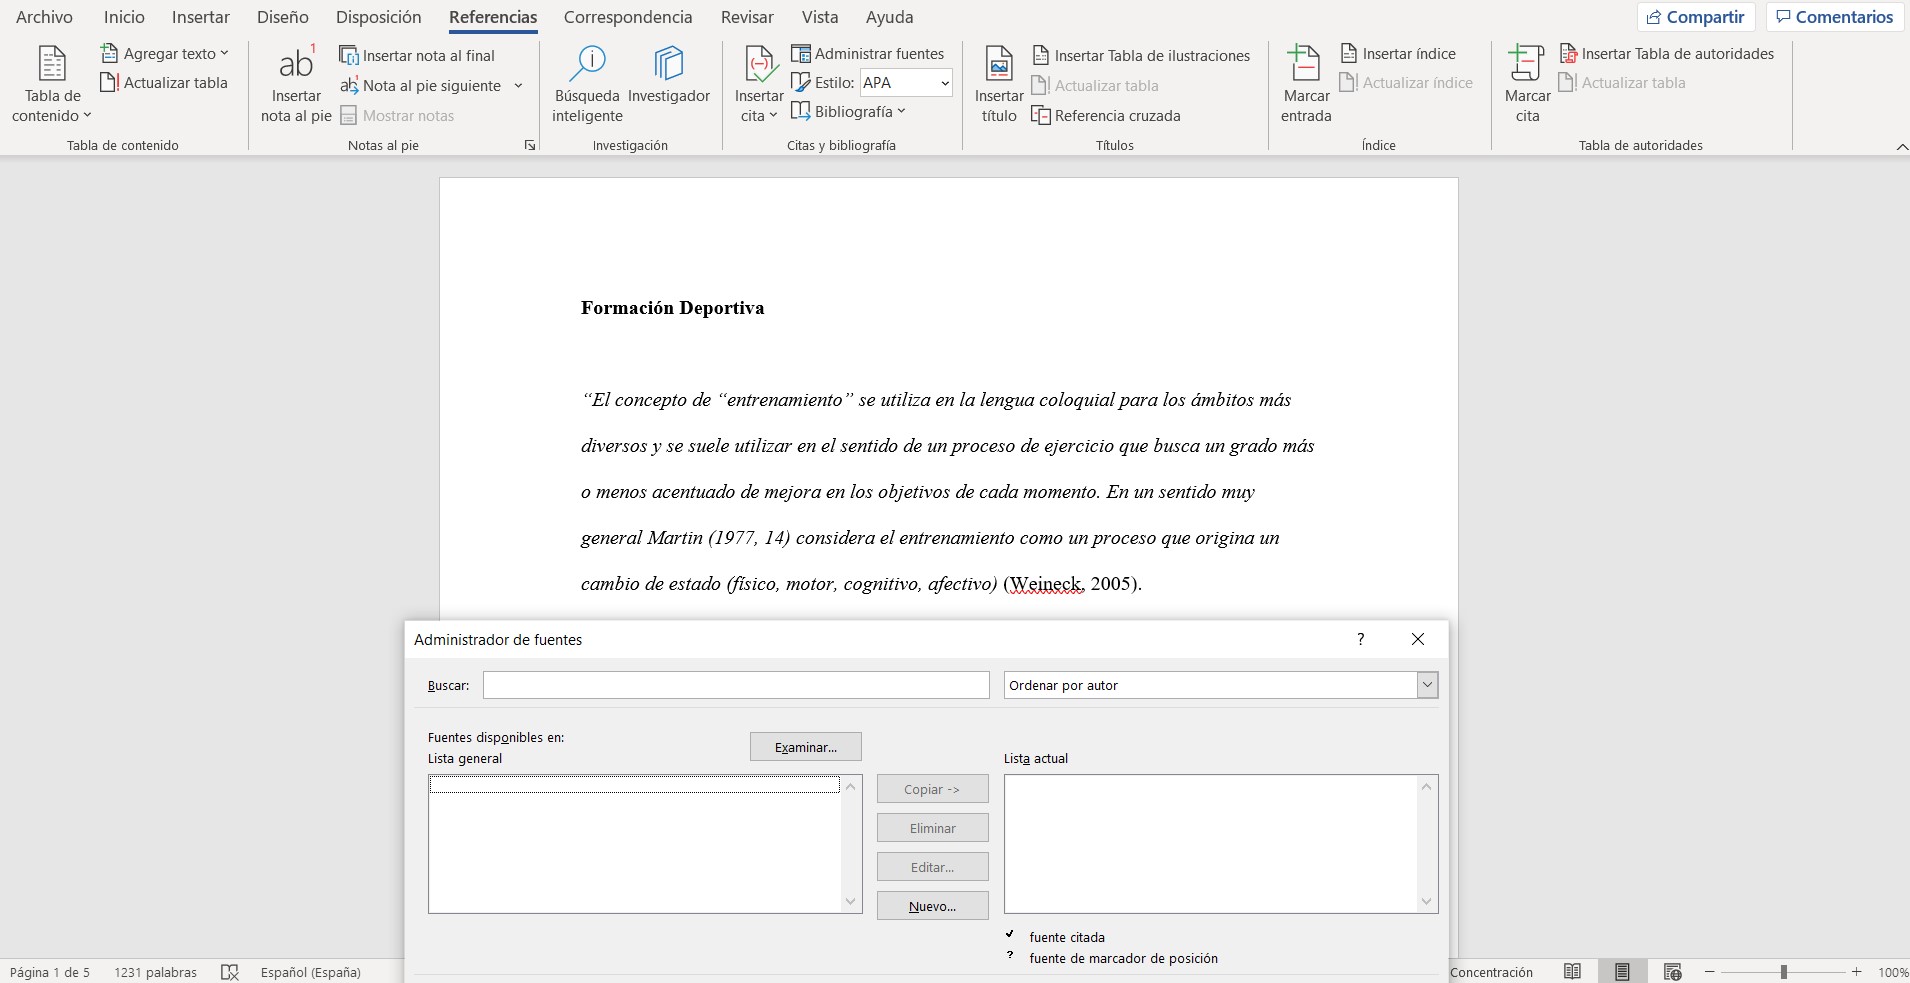The width and height of the screenshot is (1910, 983).
Task: Click Insertar nota al final
Action: click(x=418, y=56)
